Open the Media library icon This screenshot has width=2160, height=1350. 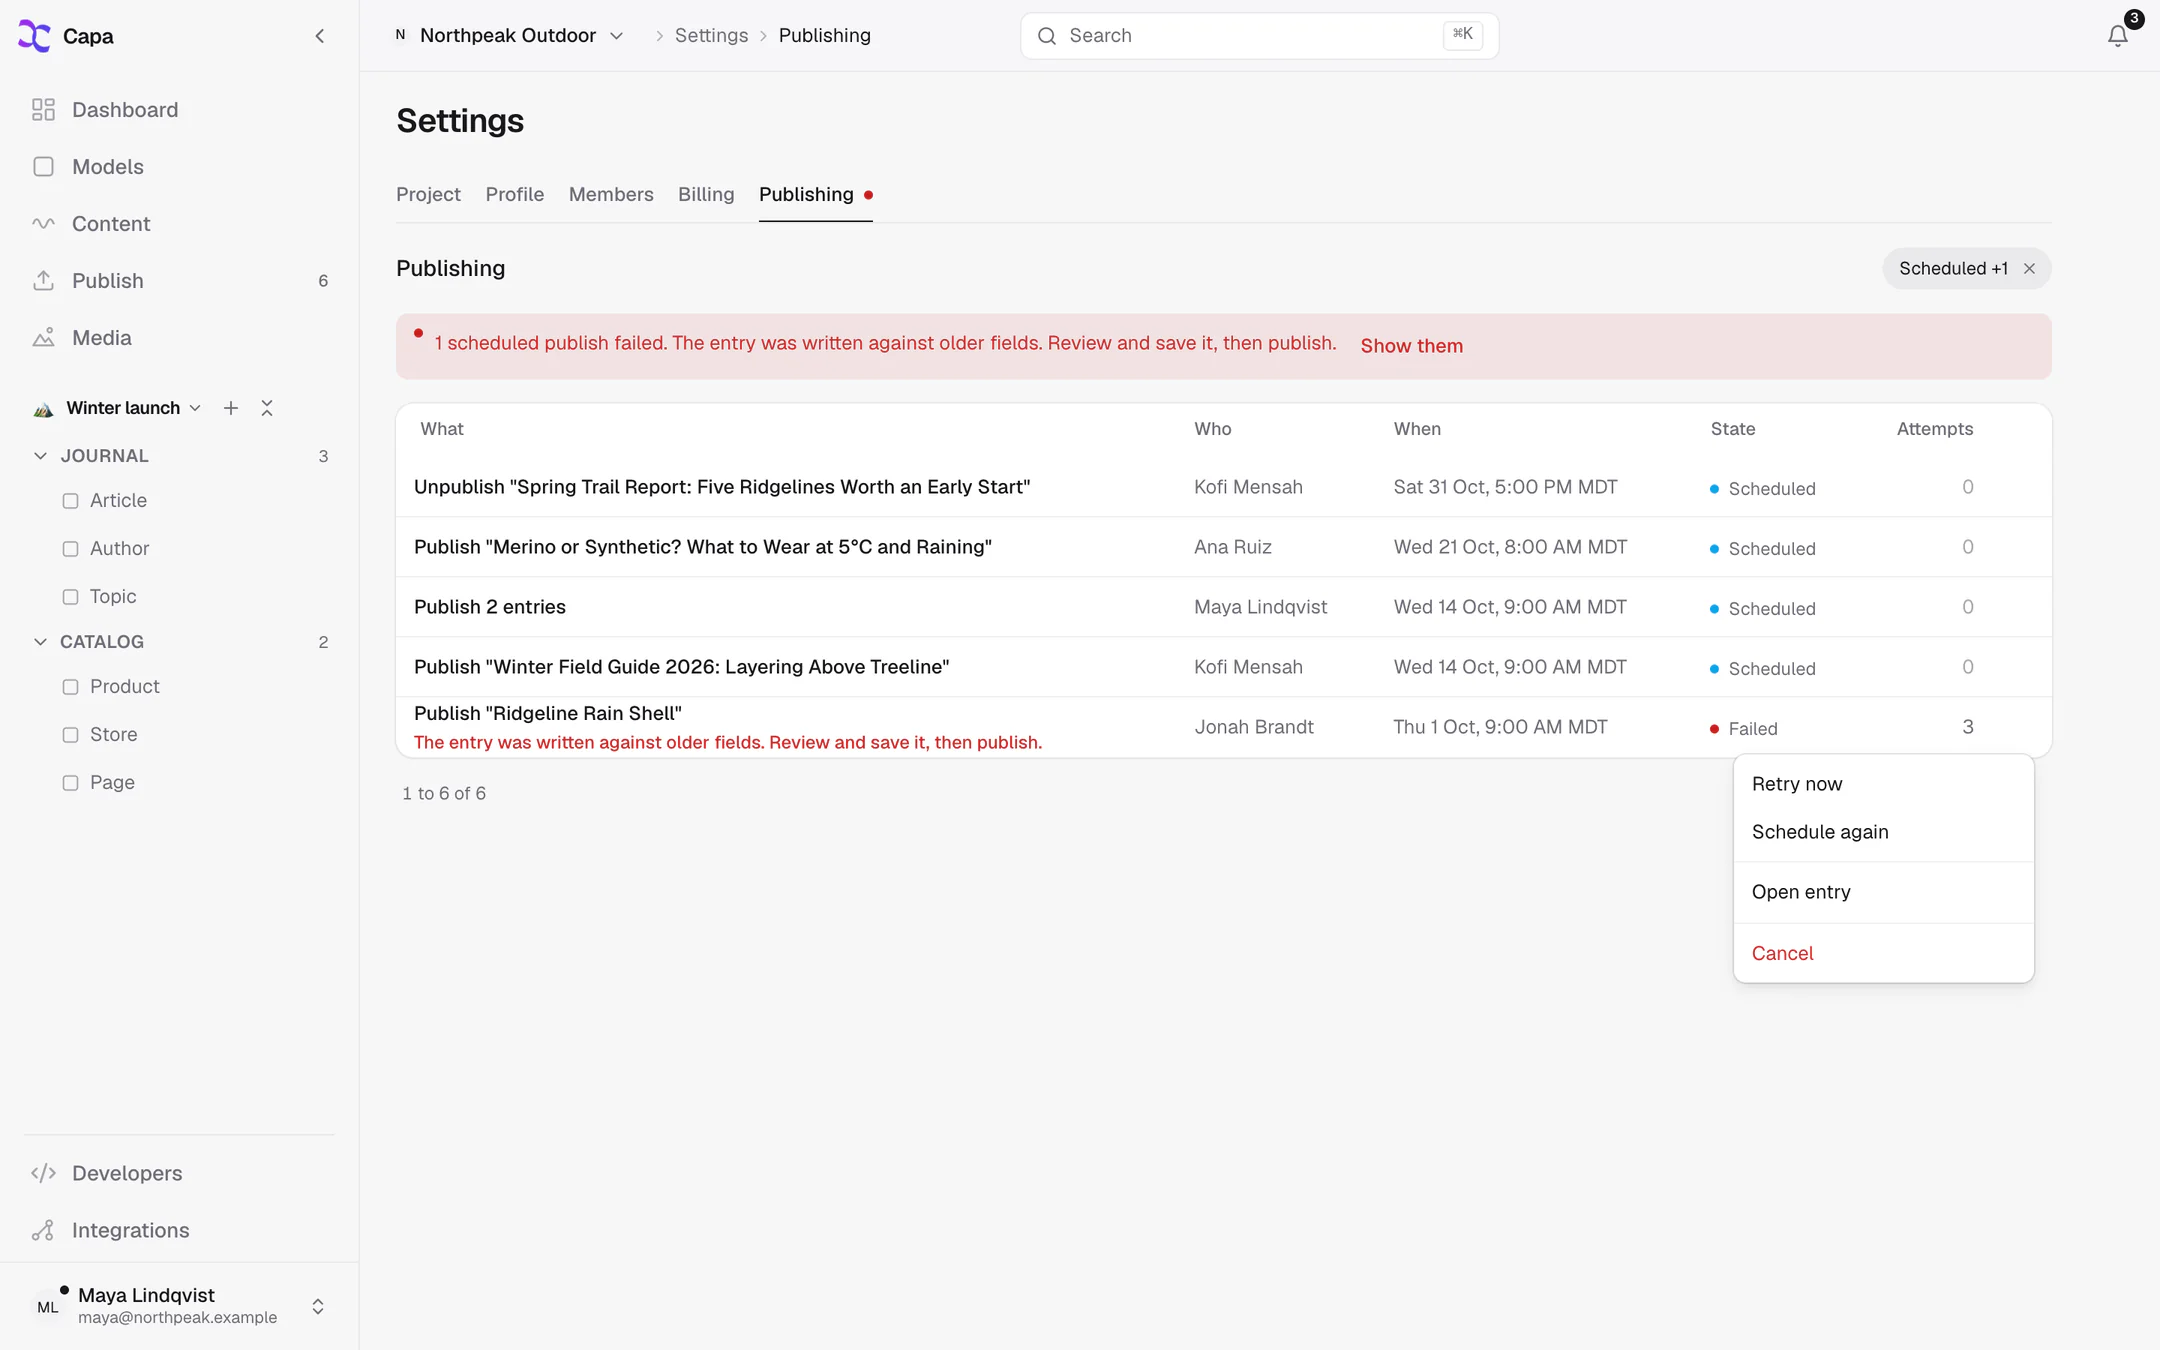click(43, 338)
